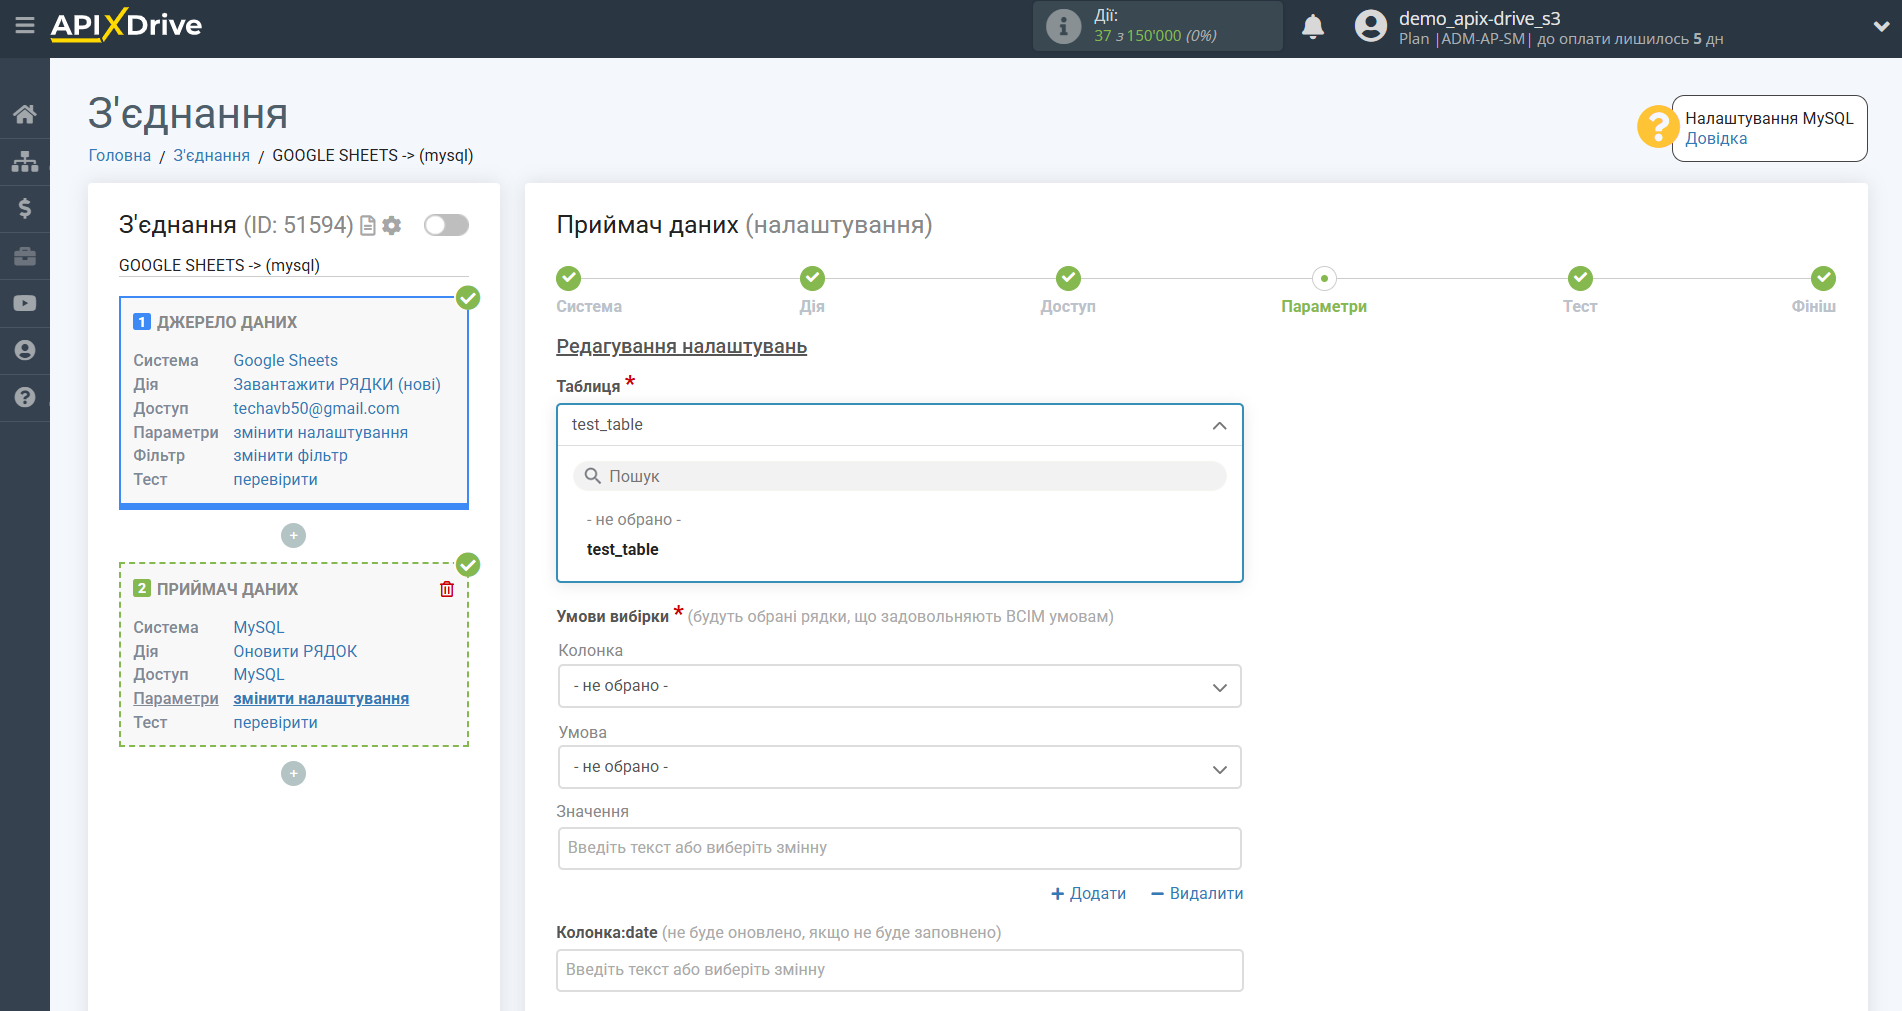Click the Редагування налаштувань heading
This screenshot has height=1011, width=1902.
(x=681, y=347)
